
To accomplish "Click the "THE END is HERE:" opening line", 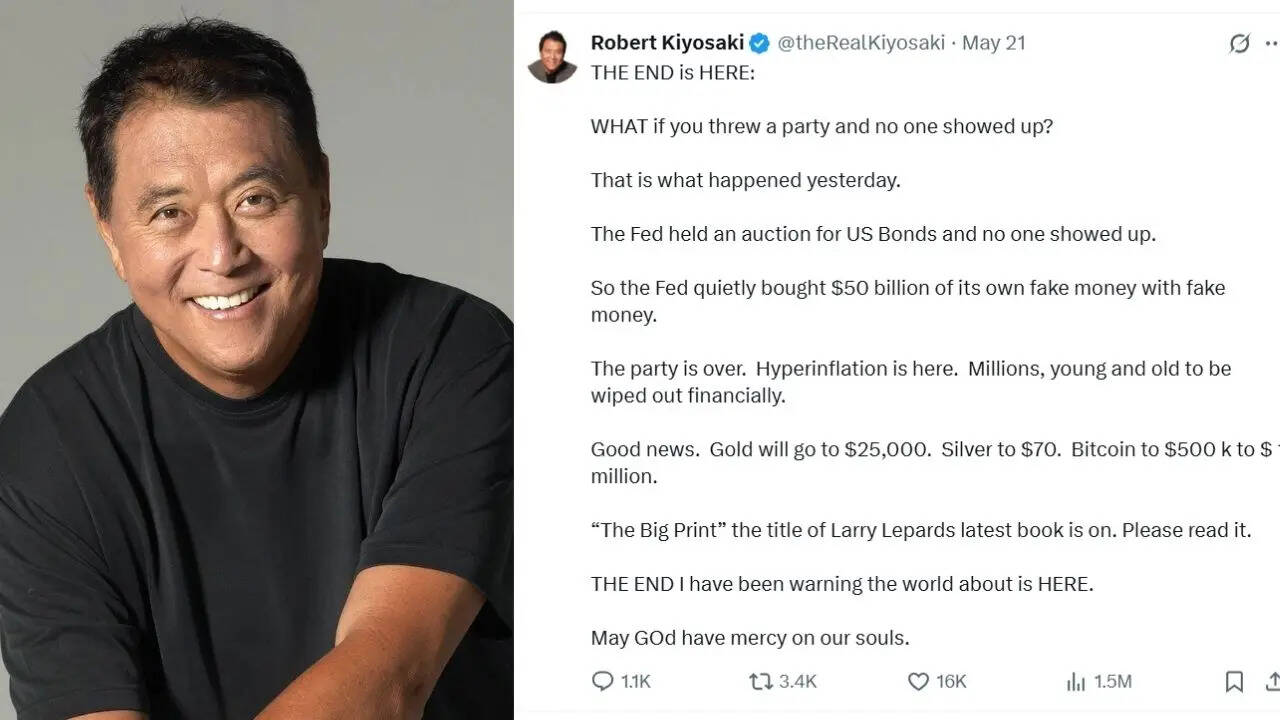I will (673, 72).
